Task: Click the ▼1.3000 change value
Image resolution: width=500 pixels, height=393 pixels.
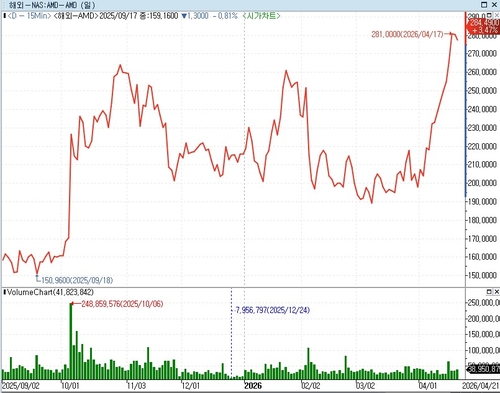Action: (x=195, y=16)
